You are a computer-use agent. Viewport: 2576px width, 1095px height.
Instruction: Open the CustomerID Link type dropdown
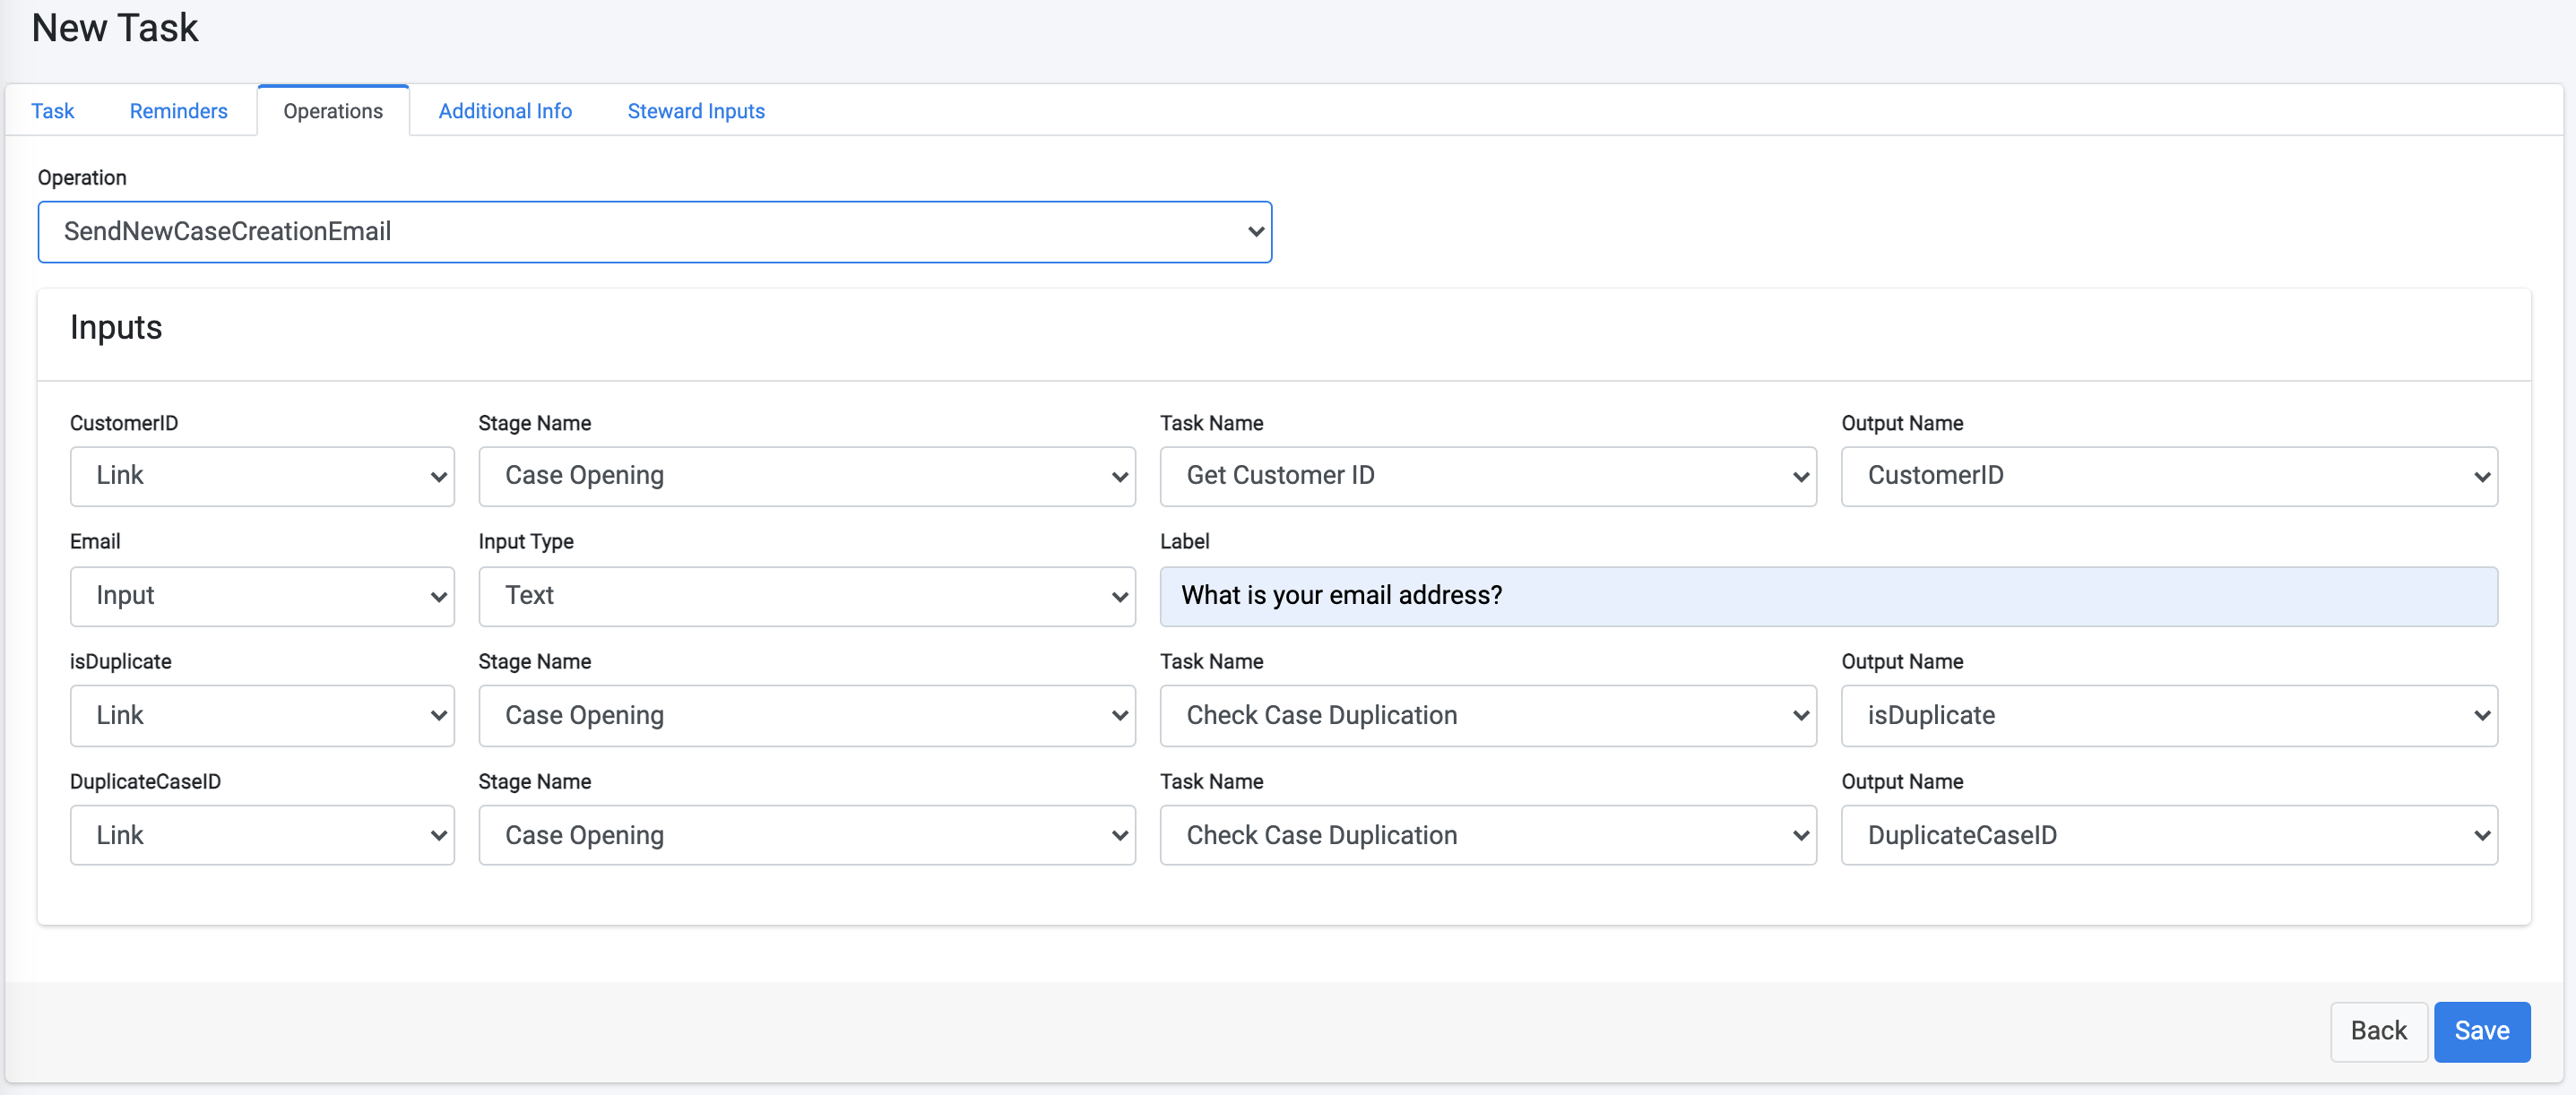(262, 476)
